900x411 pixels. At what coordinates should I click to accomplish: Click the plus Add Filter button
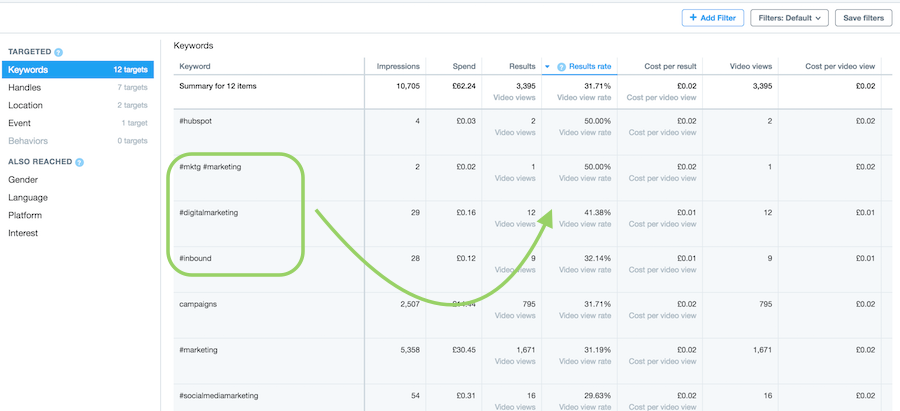click(x=713, y=18)
